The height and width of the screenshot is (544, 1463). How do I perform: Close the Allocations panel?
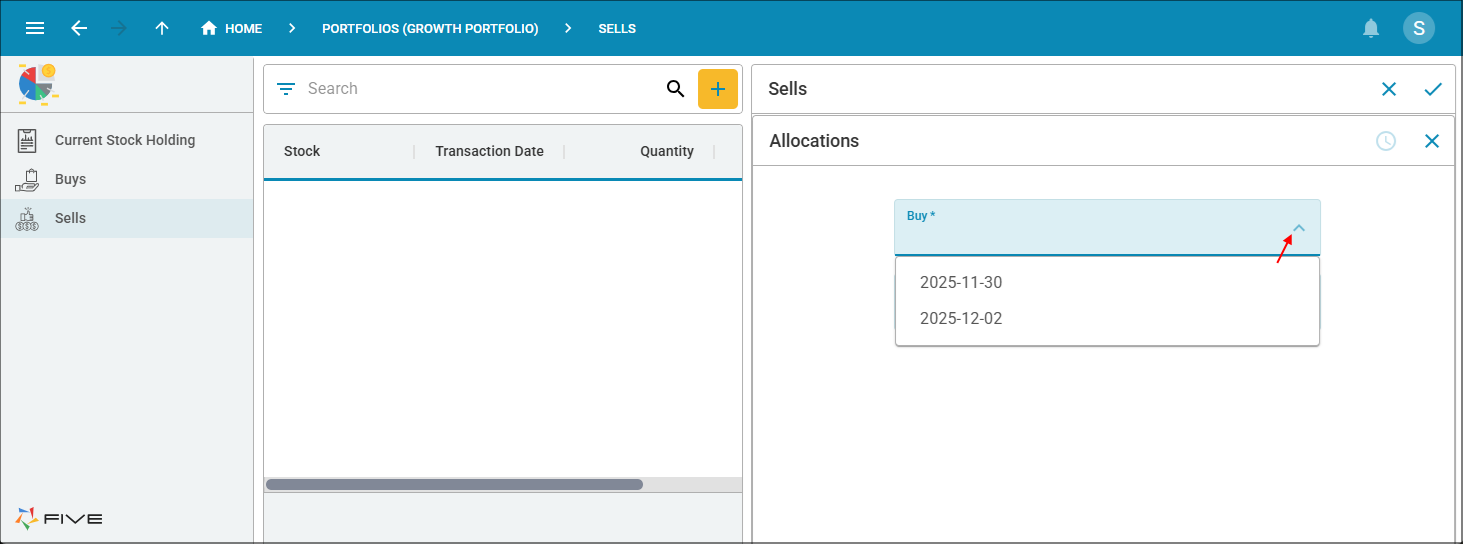click(1431, 141)
